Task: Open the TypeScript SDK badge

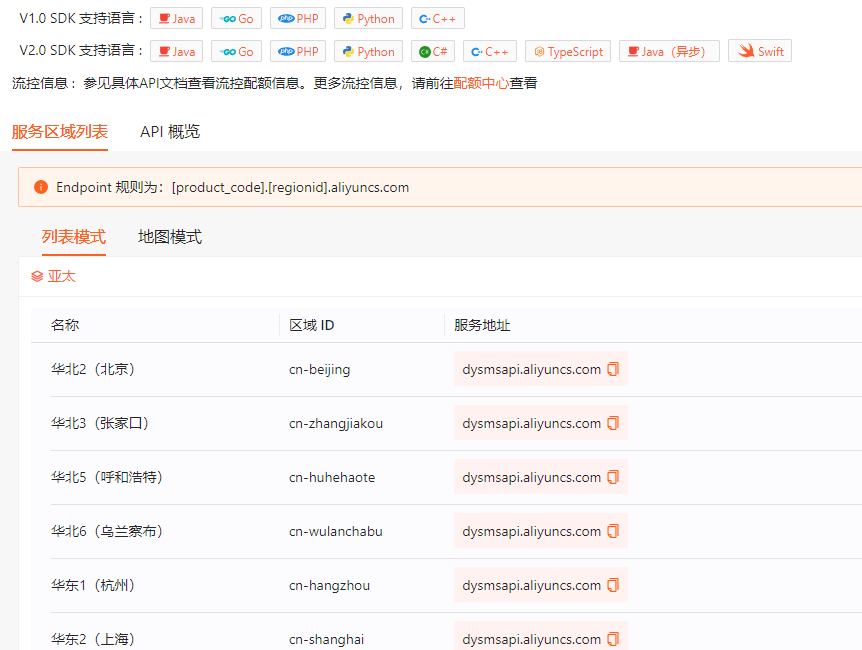Action: click(x=567, y=51)
